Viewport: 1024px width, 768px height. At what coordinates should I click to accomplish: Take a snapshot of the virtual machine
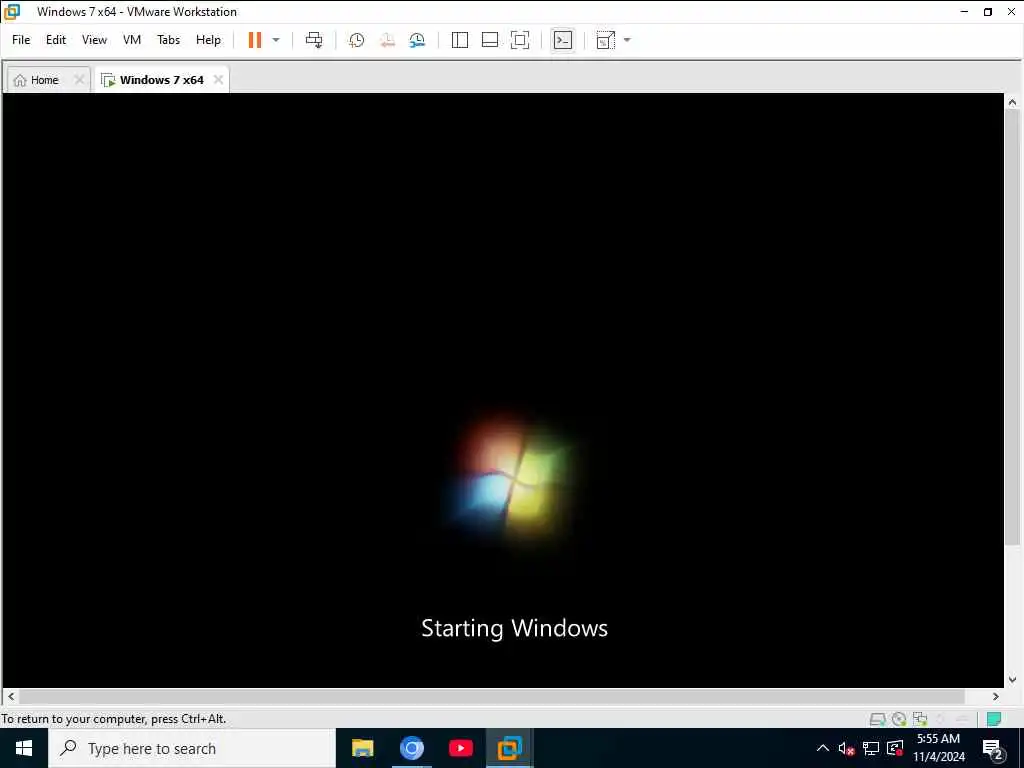(357, 40)
